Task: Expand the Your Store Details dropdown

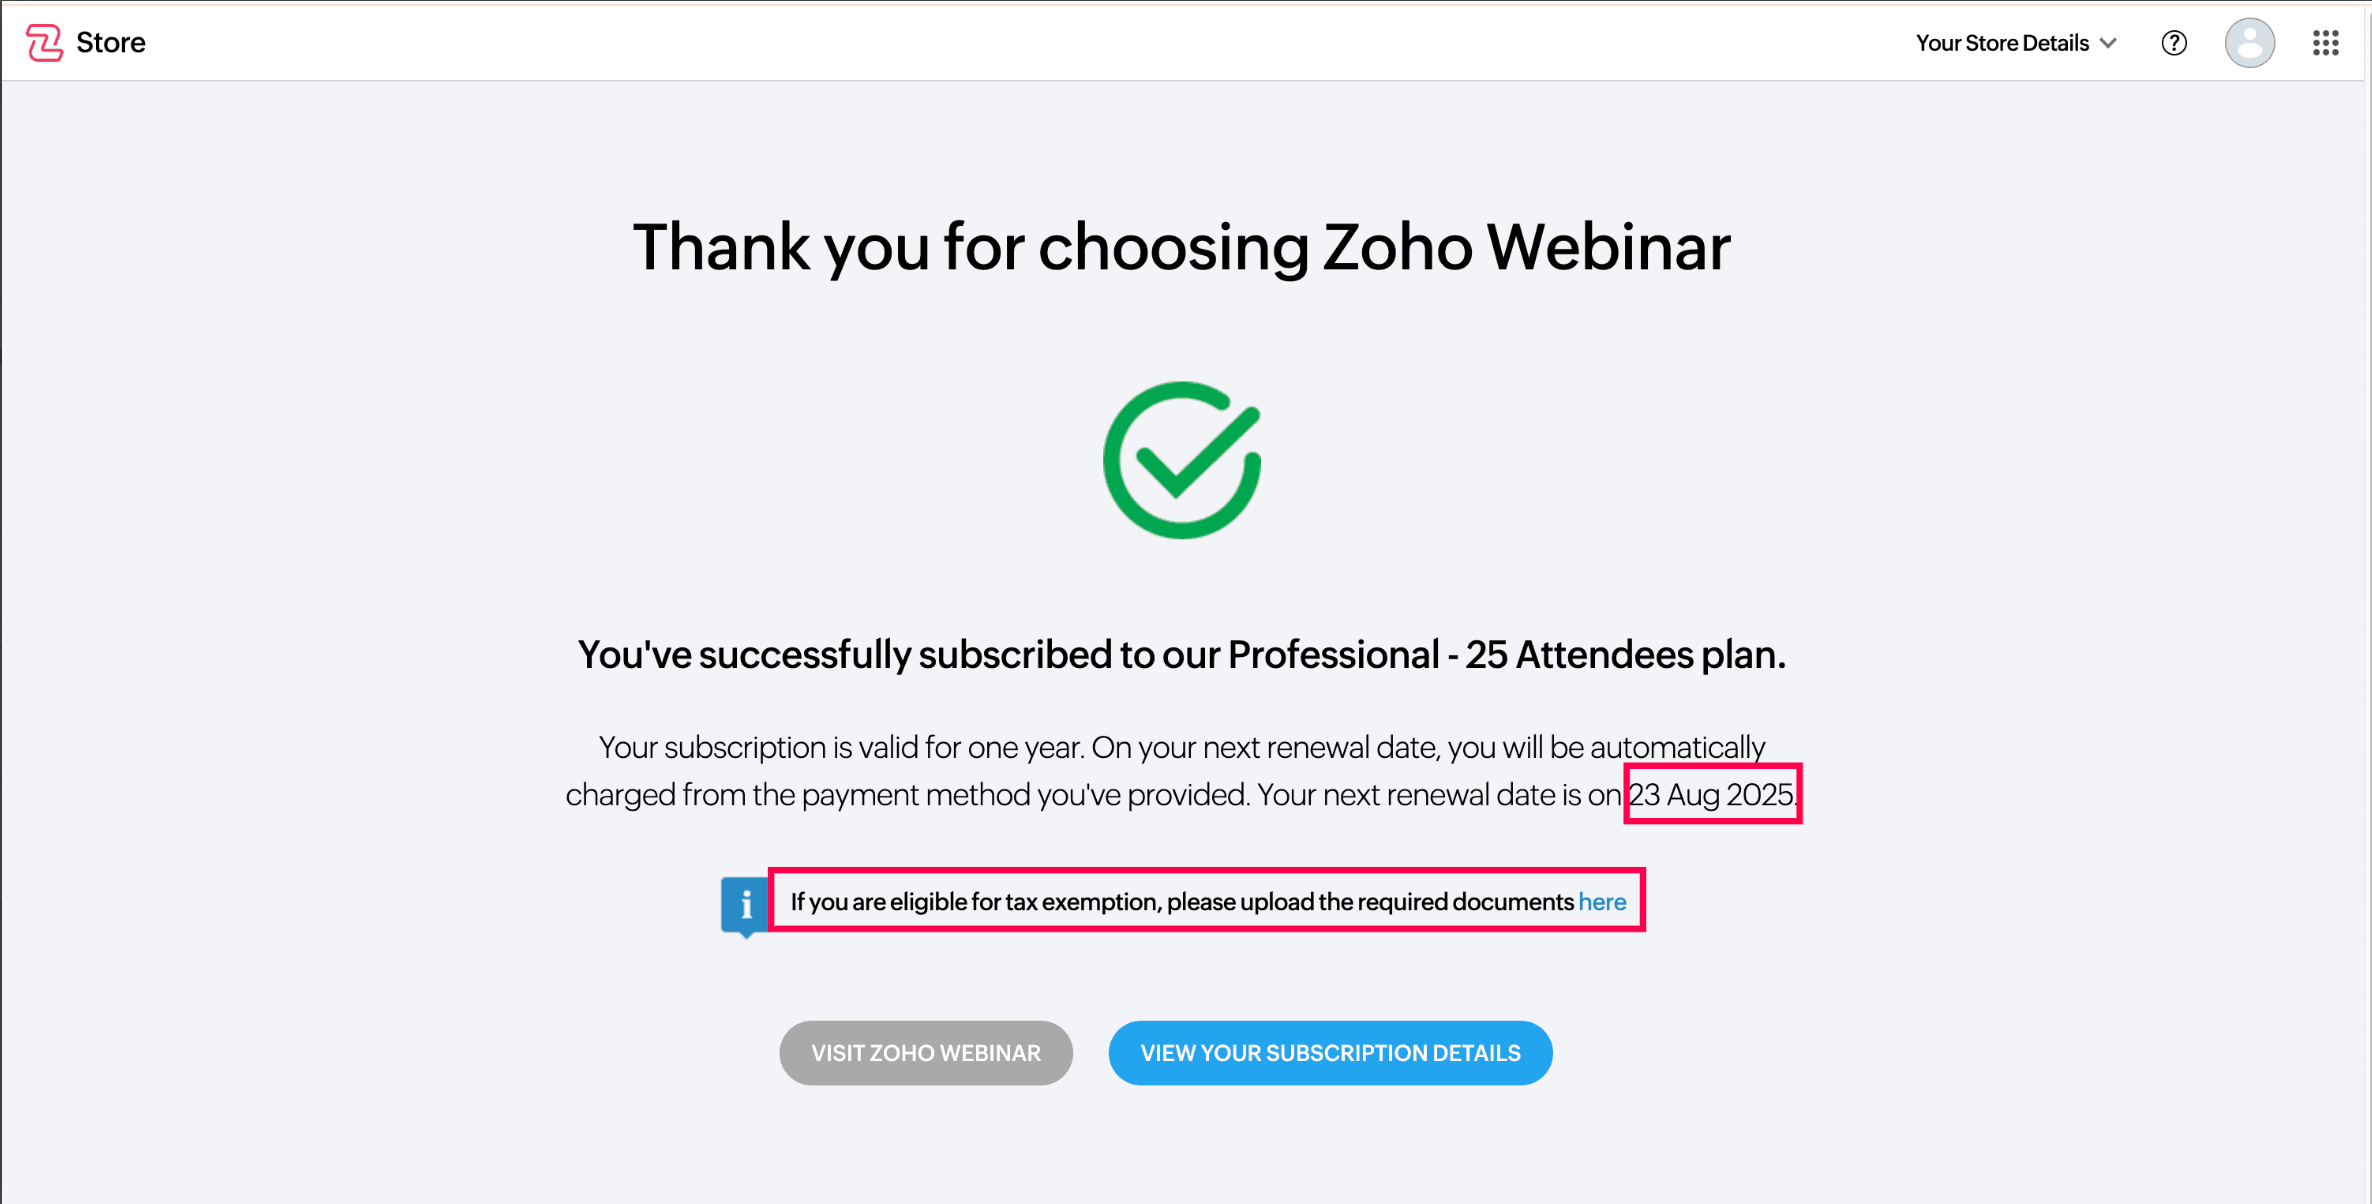Action: coord(2002,43)
